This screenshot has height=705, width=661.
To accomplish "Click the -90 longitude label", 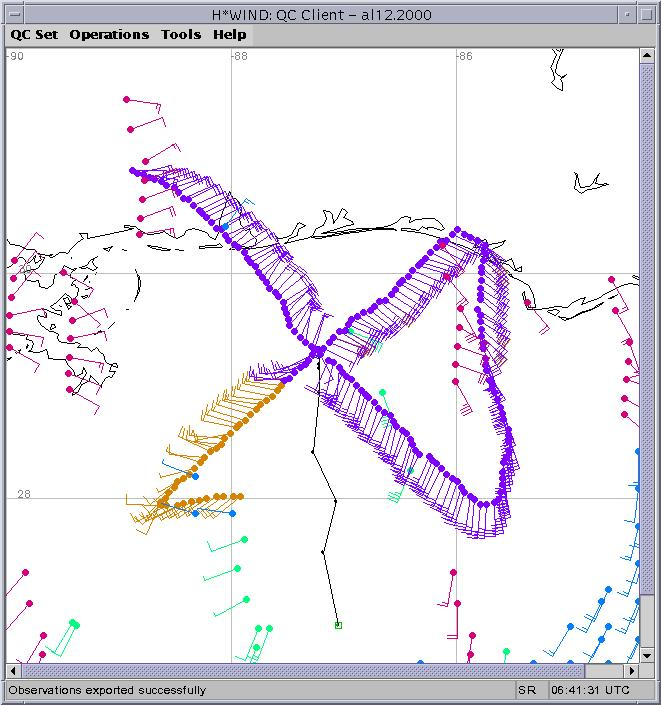I will (x=15, y=56).
